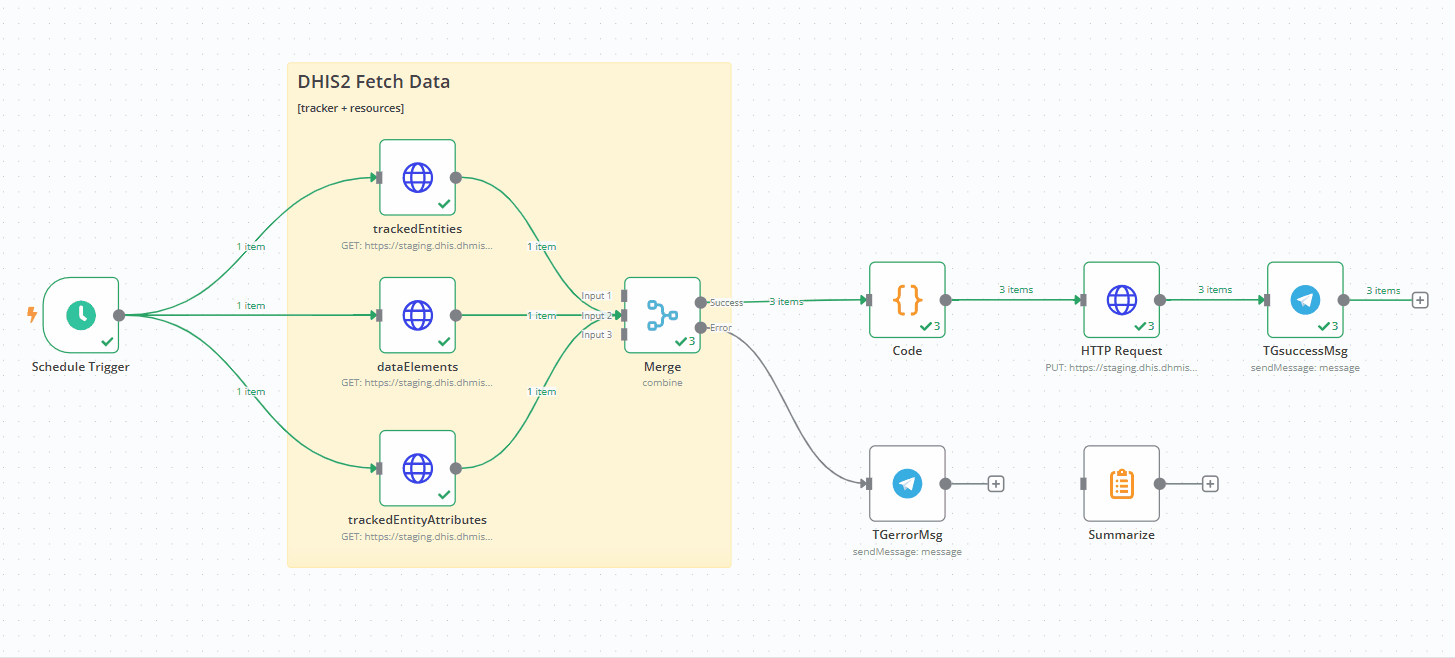Click the Merge Error output connector

pos(700,327)
